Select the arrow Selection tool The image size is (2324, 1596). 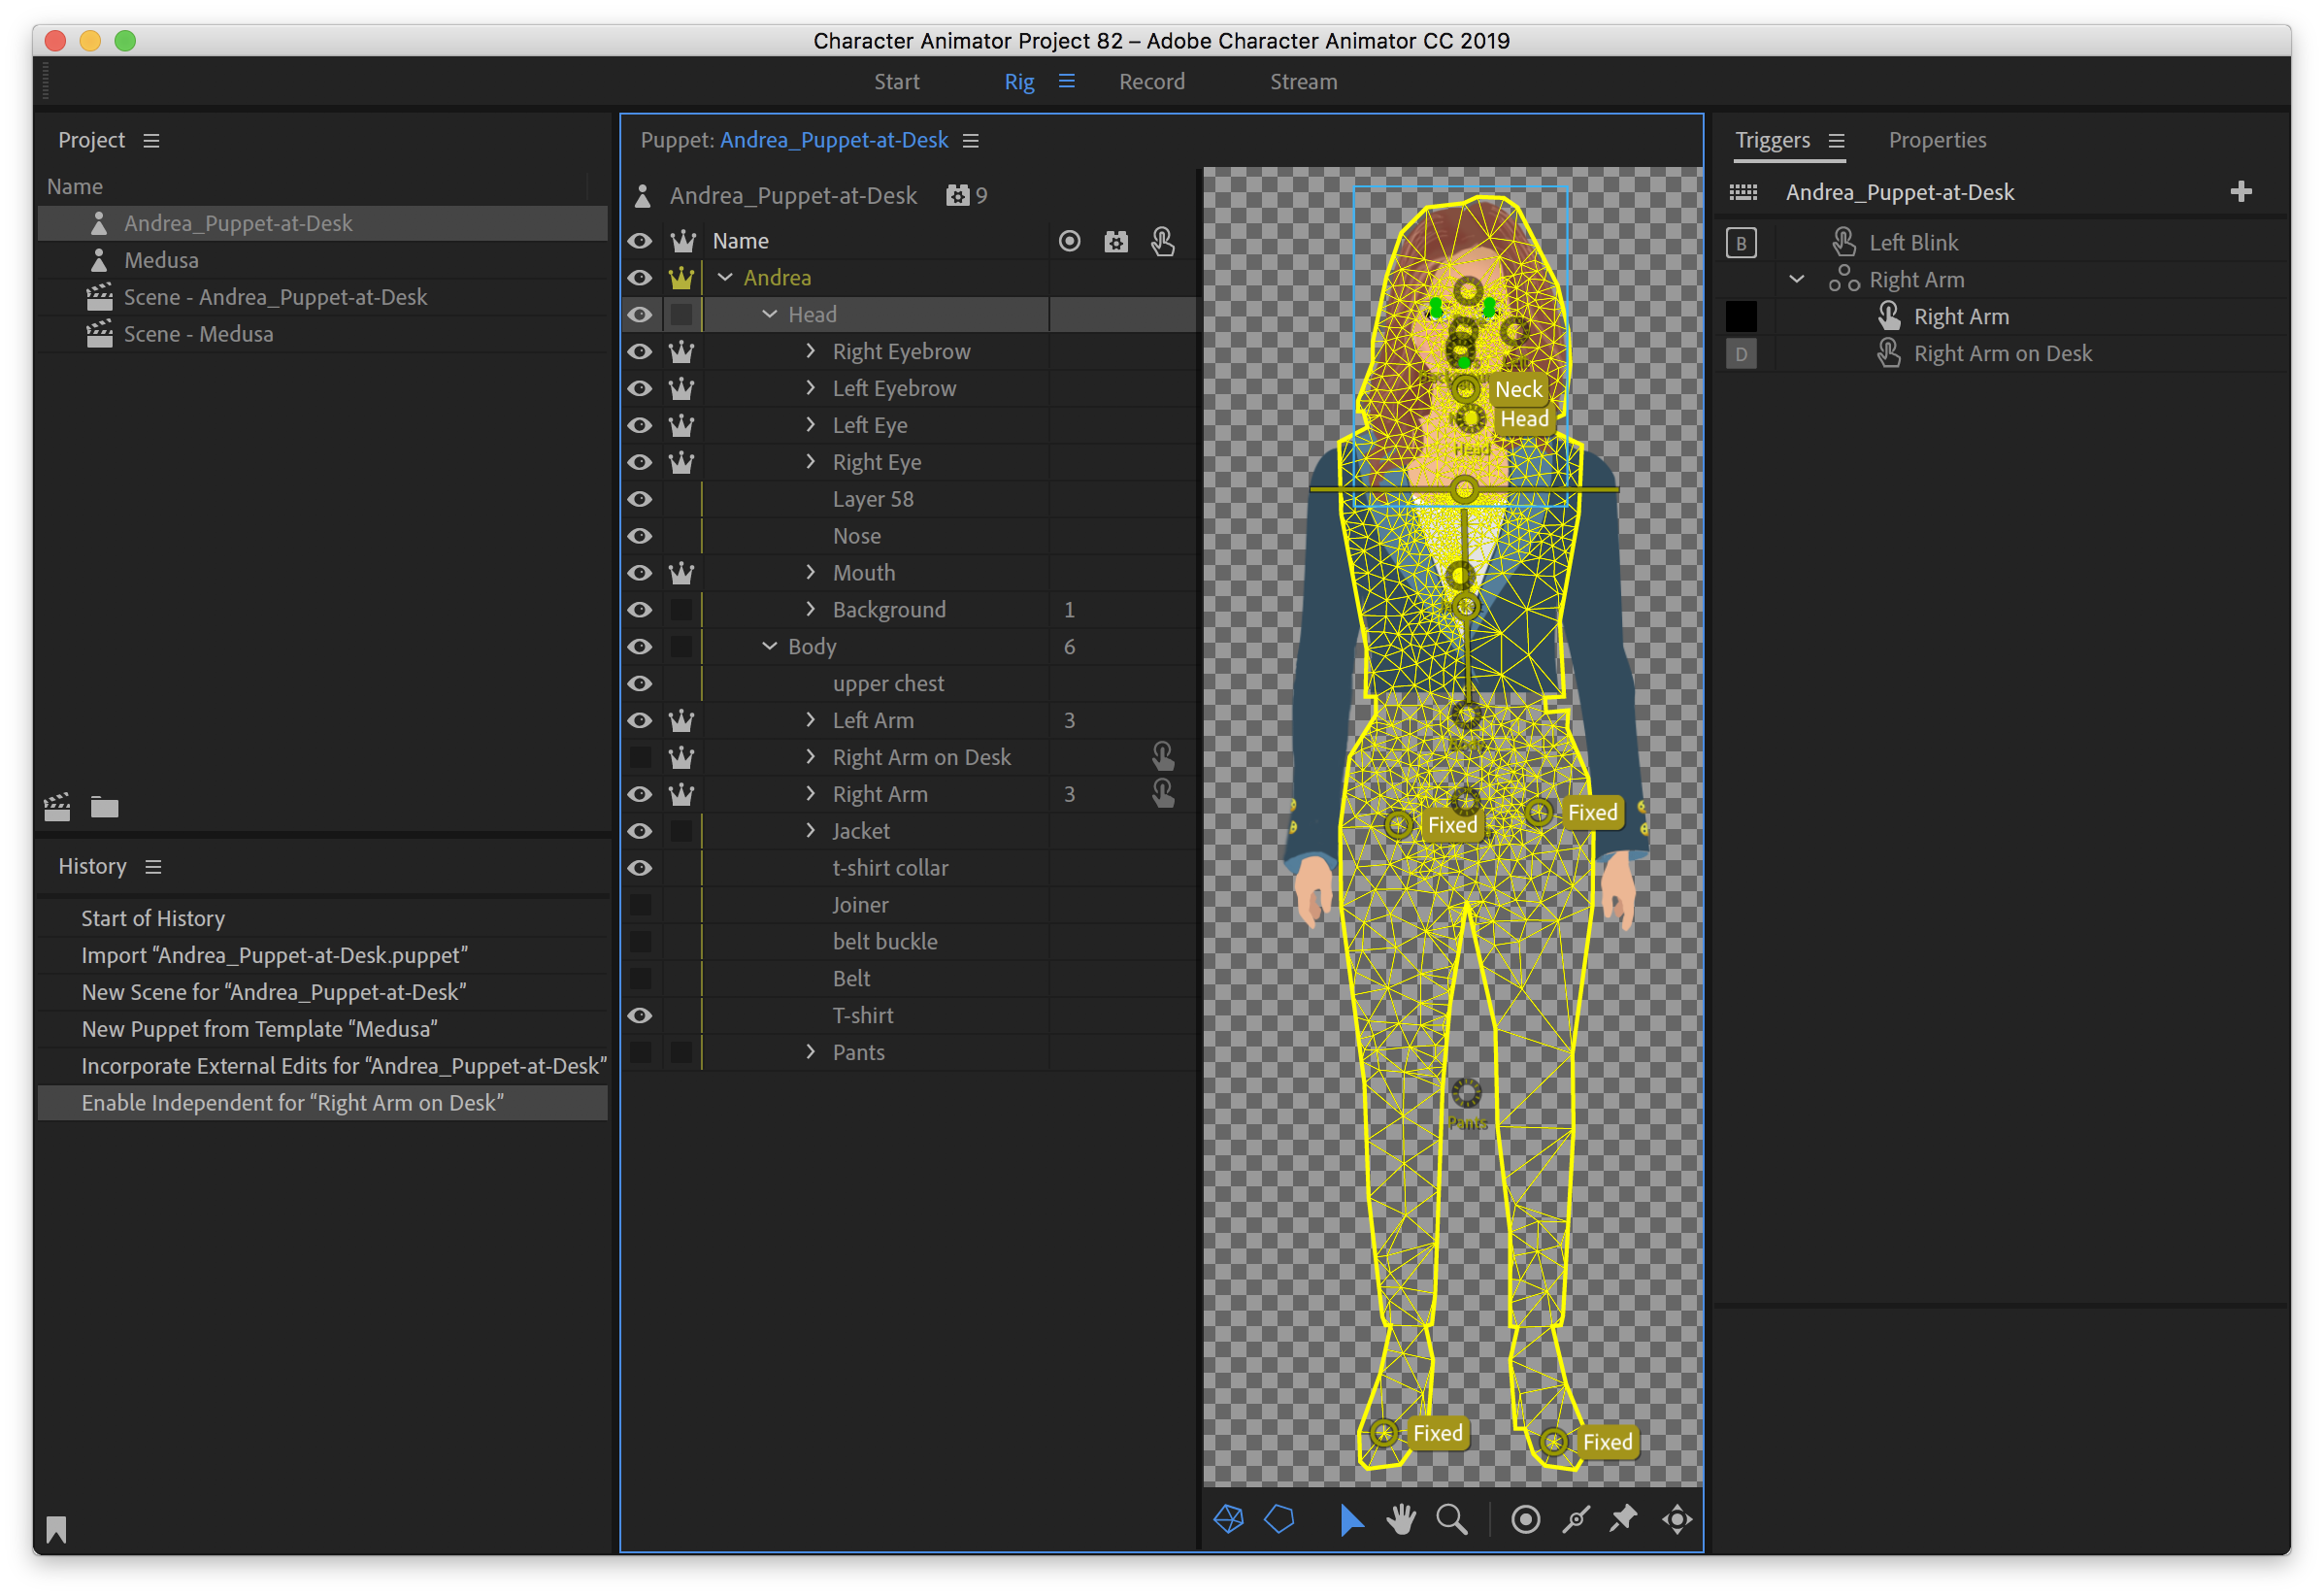point(1351,1519)
